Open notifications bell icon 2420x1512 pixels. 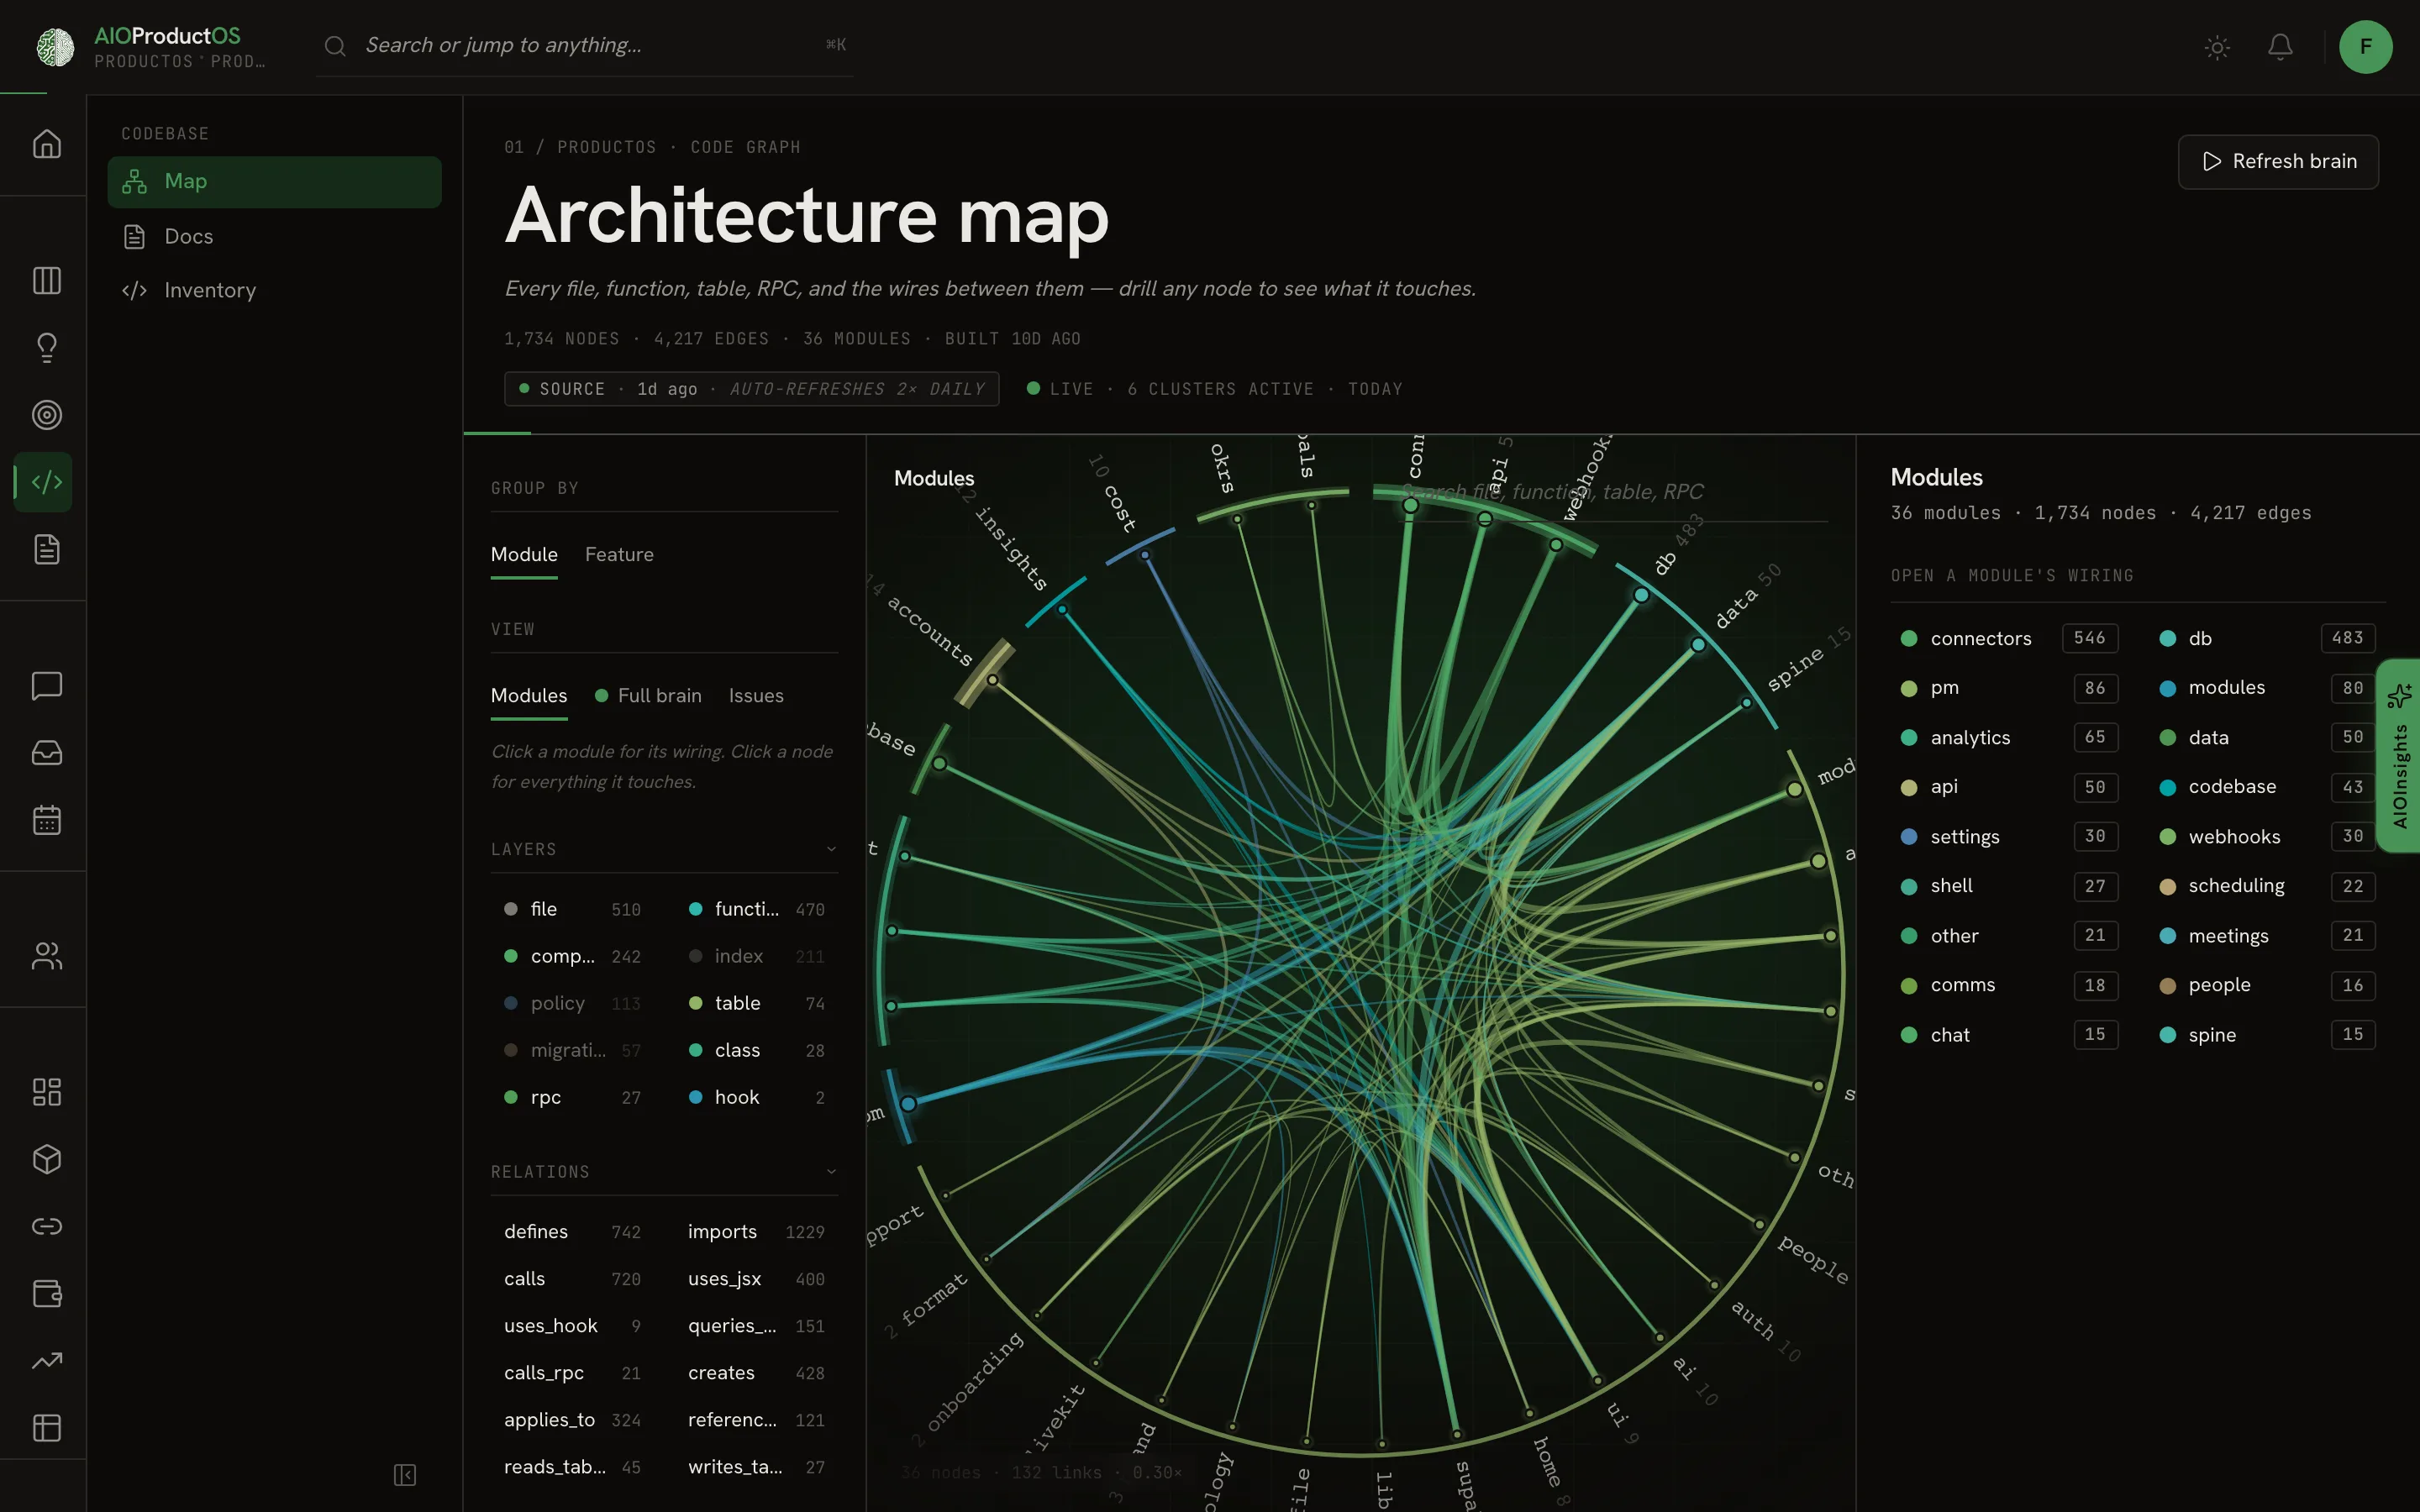click(x=2280, y=47)
